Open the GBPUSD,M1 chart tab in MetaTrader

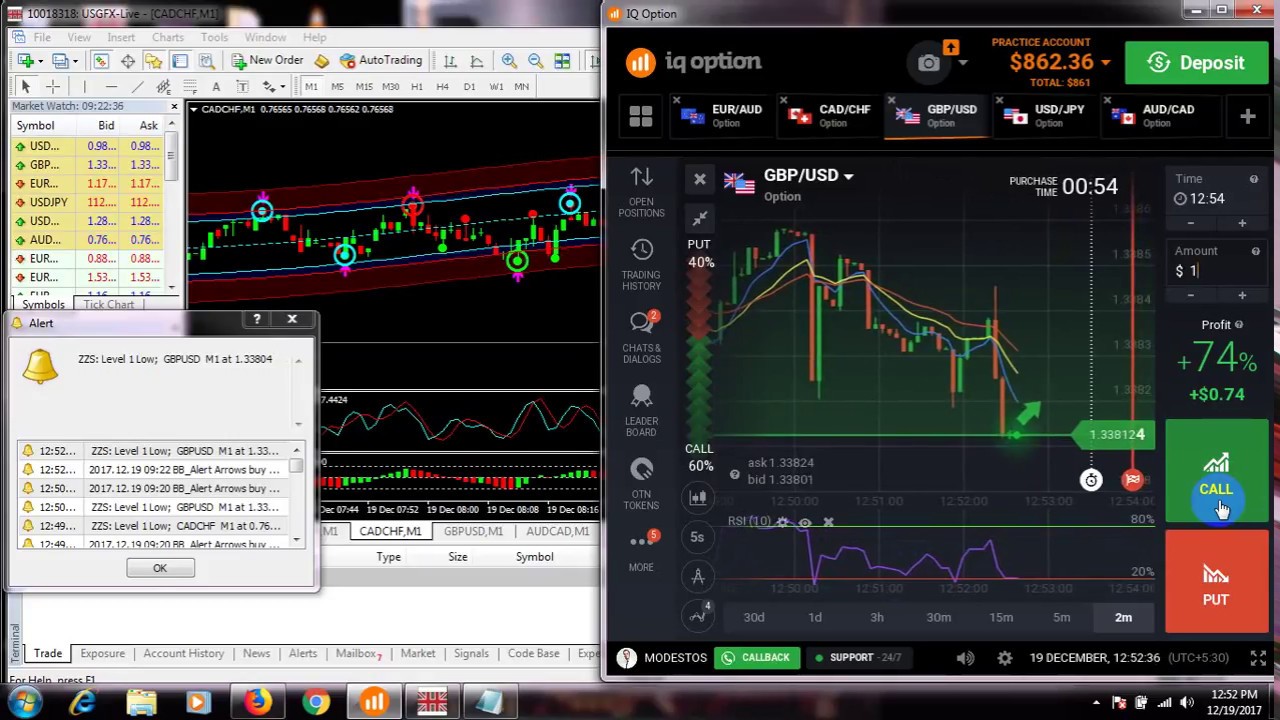click(473, 531)
